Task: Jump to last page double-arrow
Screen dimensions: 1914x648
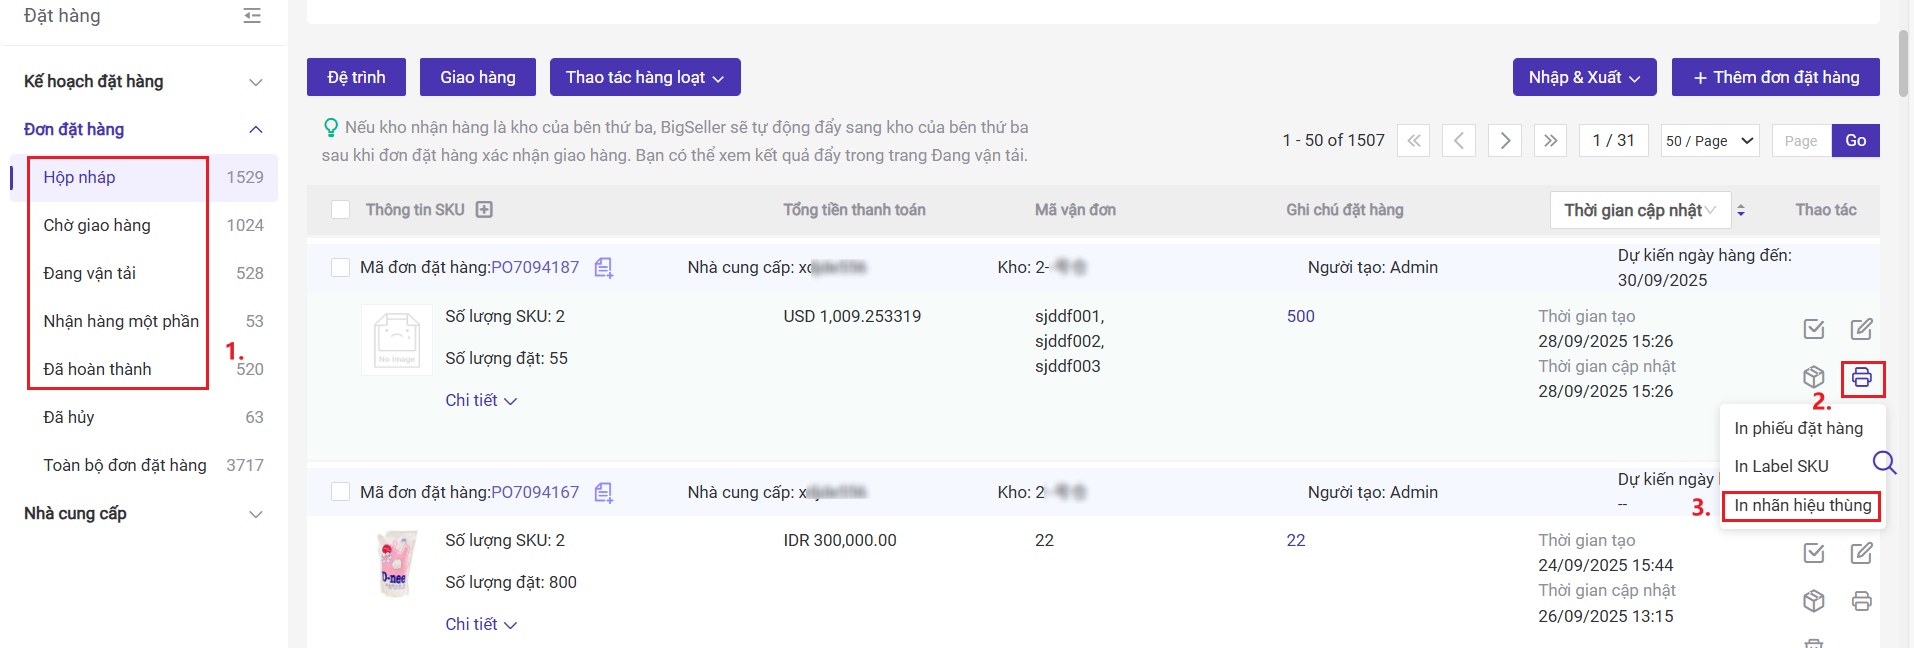Action: [1550, 141]
